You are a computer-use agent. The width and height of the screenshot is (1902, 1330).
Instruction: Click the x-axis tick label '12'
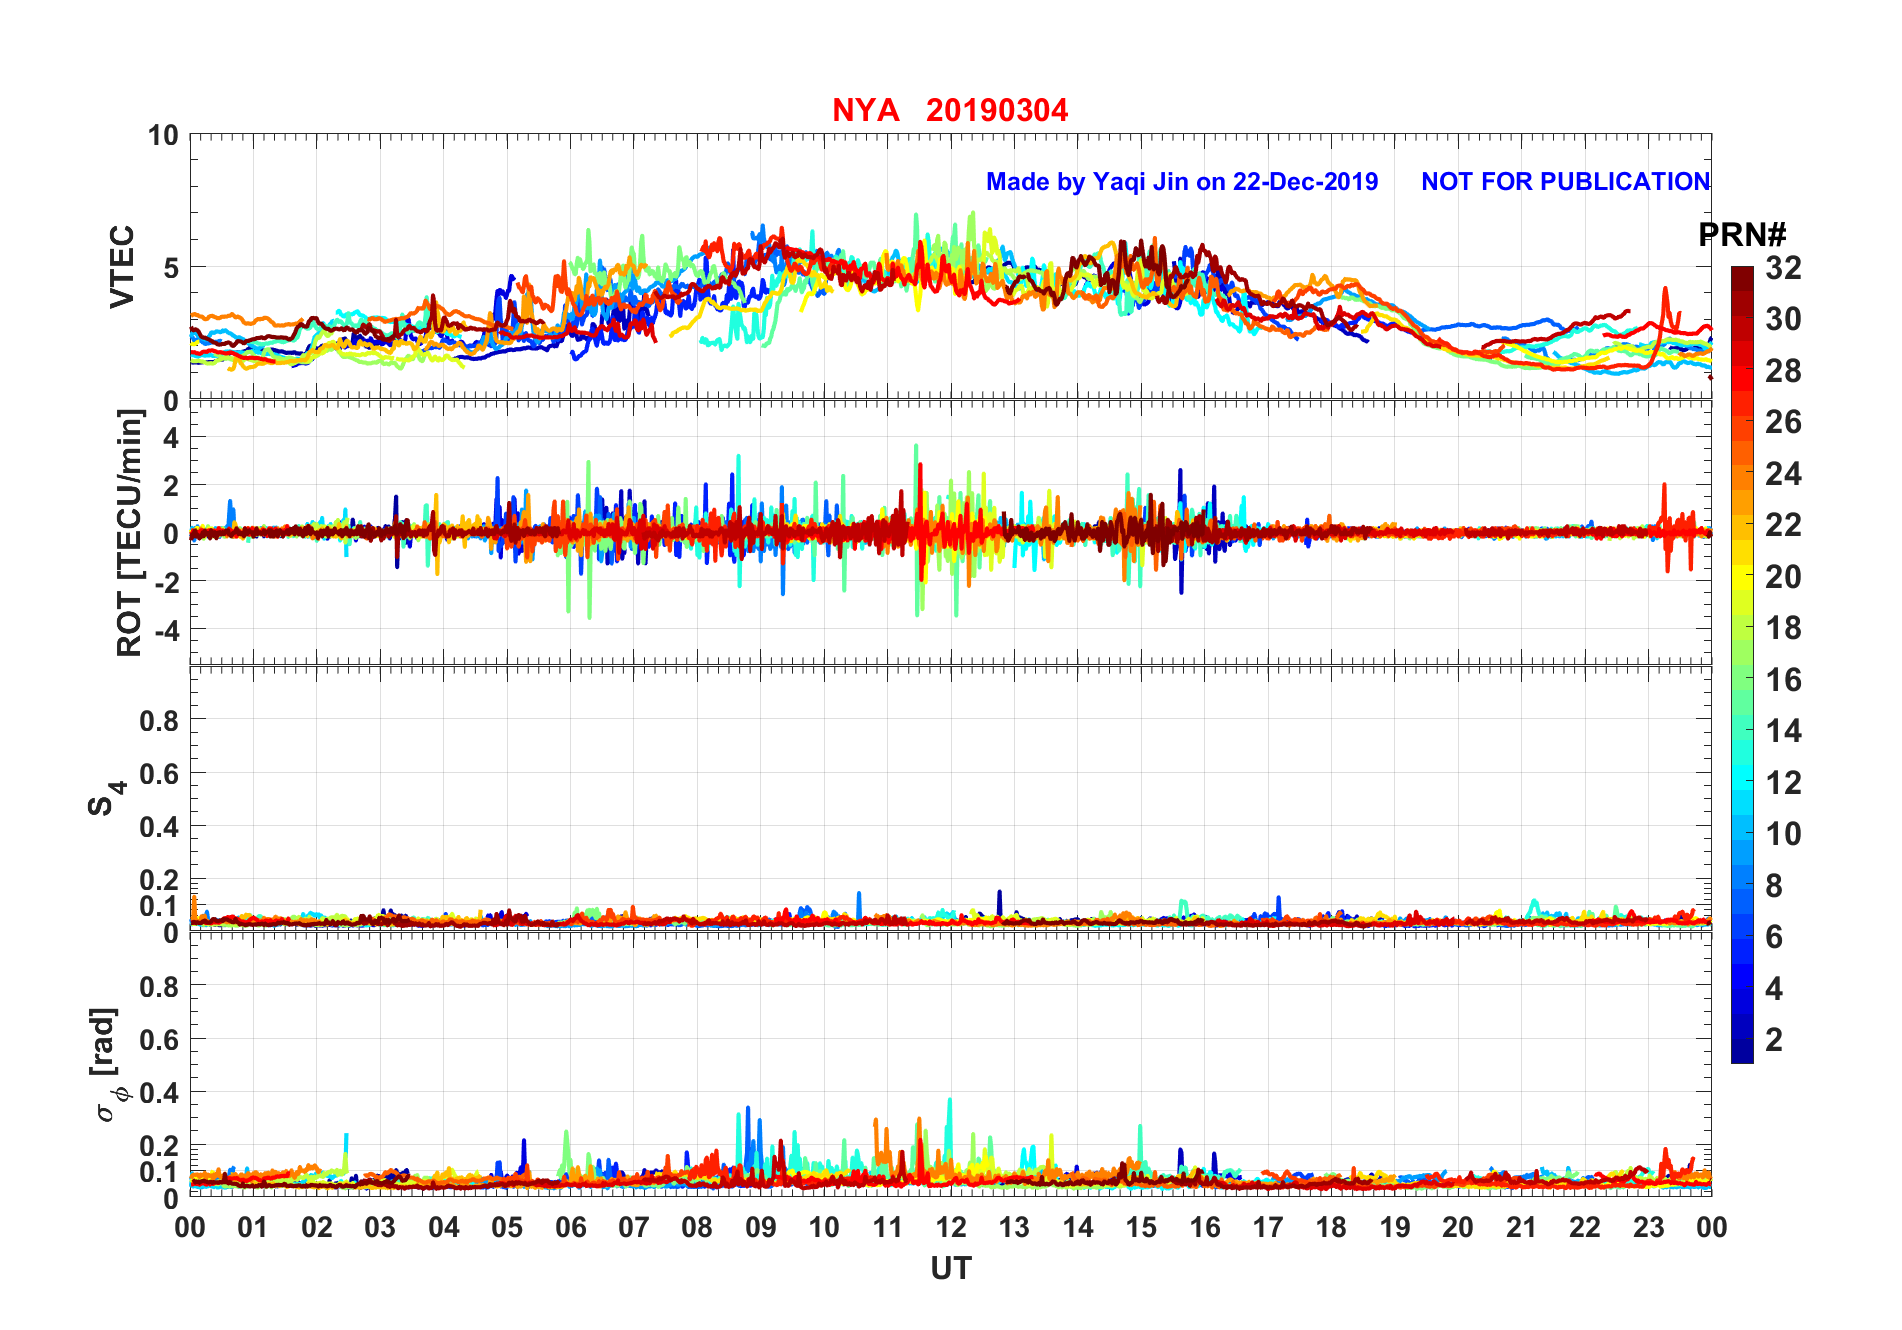(x=951, y=1228)
